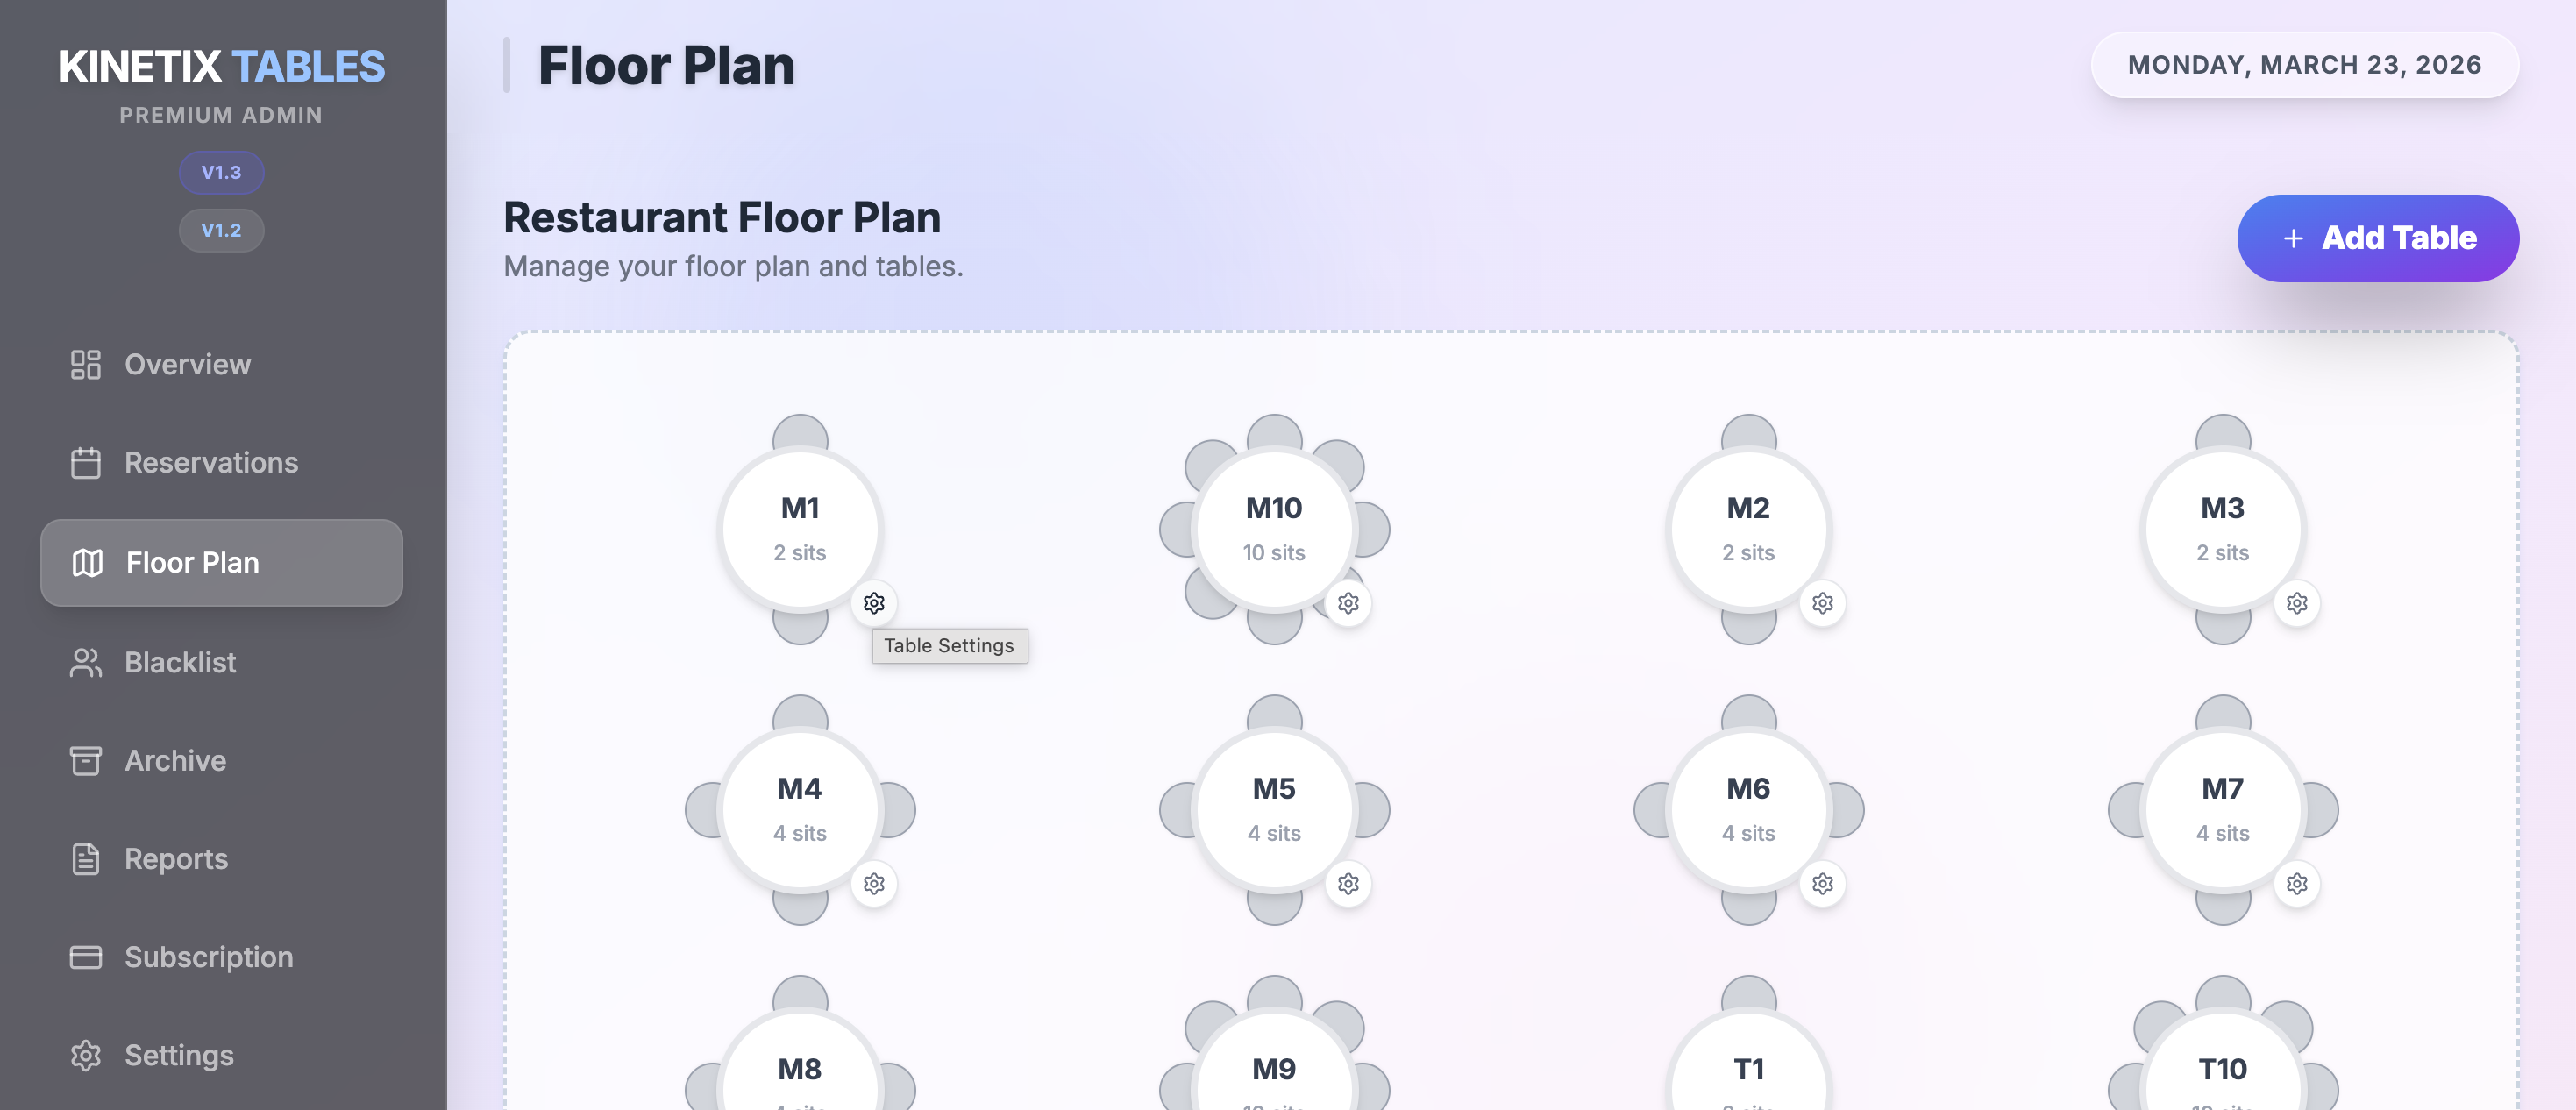Open the Blacklist section
The image size is (2576, 1110).
pyautogui.click(x=180, y=662)
